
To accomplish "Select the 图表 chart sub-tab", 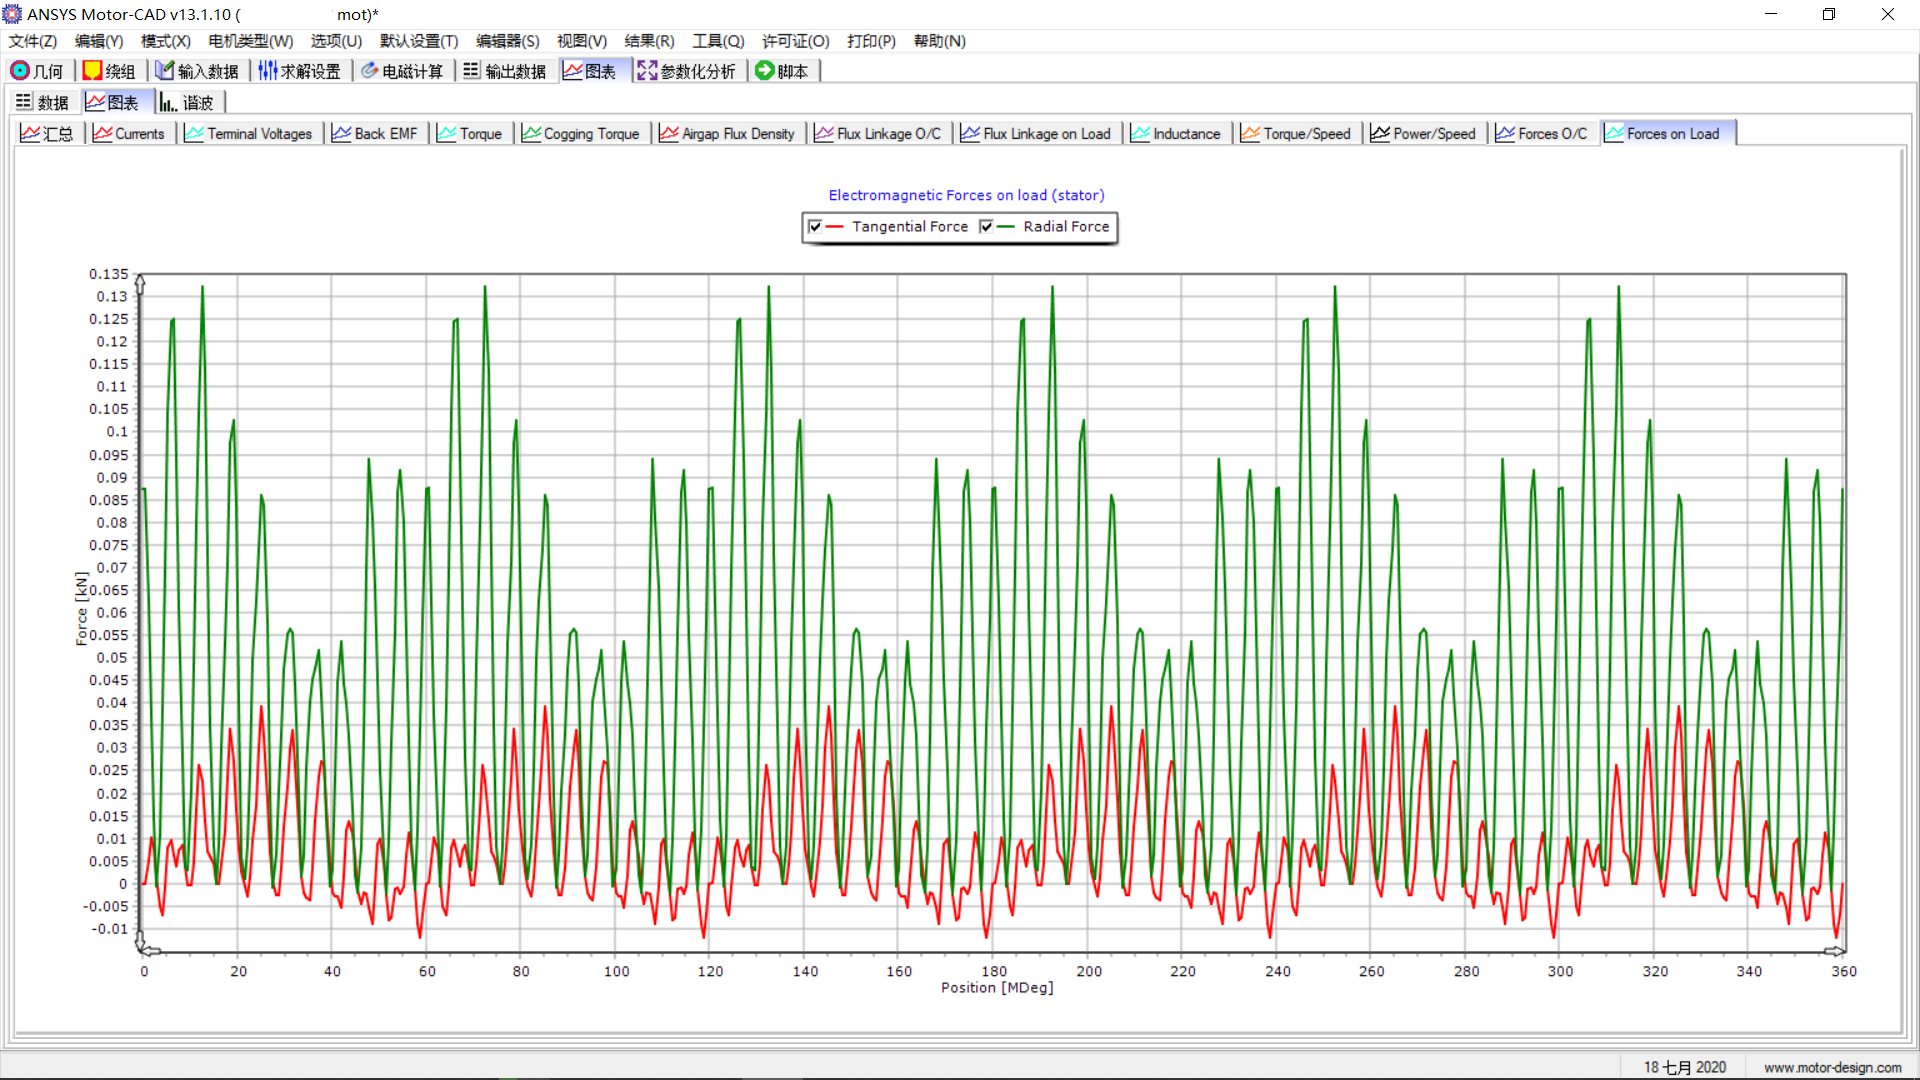I will click(115, 102).
